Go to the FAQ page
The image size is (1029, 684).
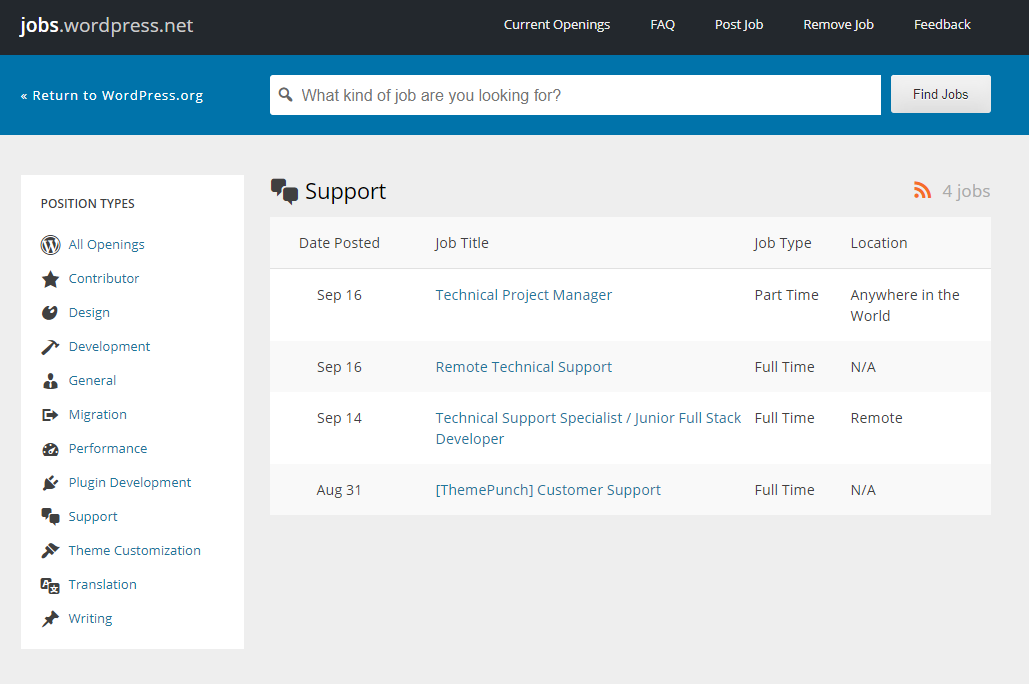tap(662, 25)
